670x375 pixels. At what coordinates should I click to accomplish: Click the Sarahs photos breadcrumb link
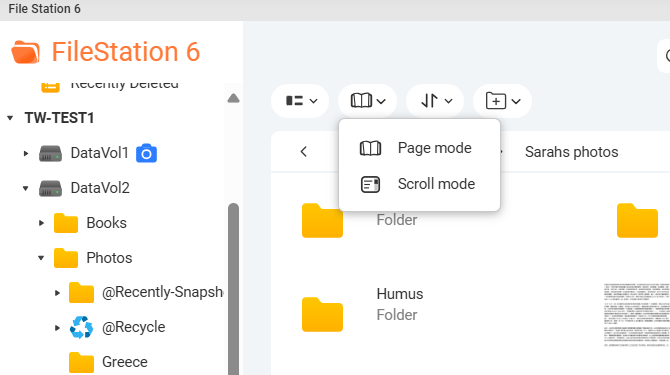(571, 152)
